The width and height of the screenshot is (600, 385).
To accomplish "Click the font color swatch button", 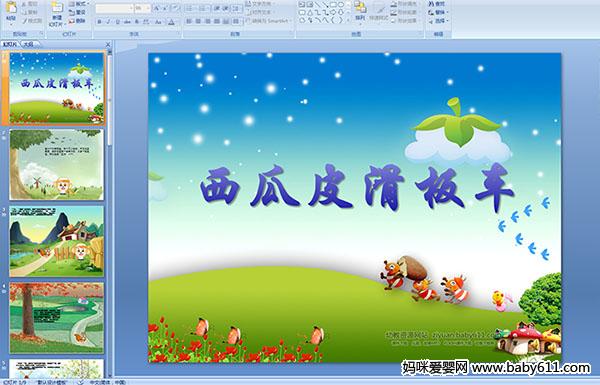I will click(171, 22).
